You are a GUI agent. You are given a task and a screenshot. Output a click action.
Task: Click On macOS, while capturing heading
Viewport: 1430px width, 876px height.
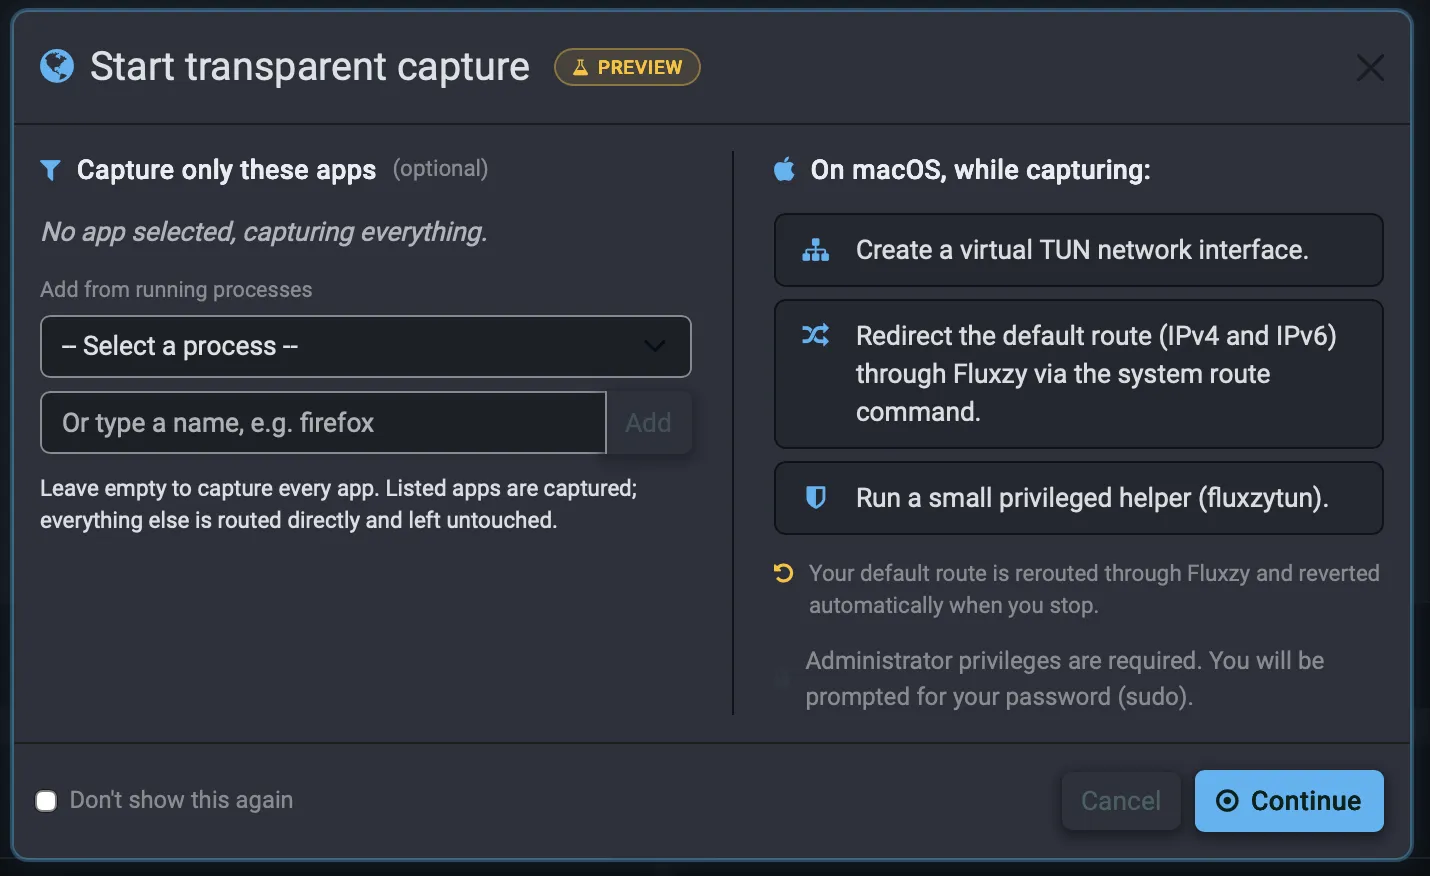point(981,170)
